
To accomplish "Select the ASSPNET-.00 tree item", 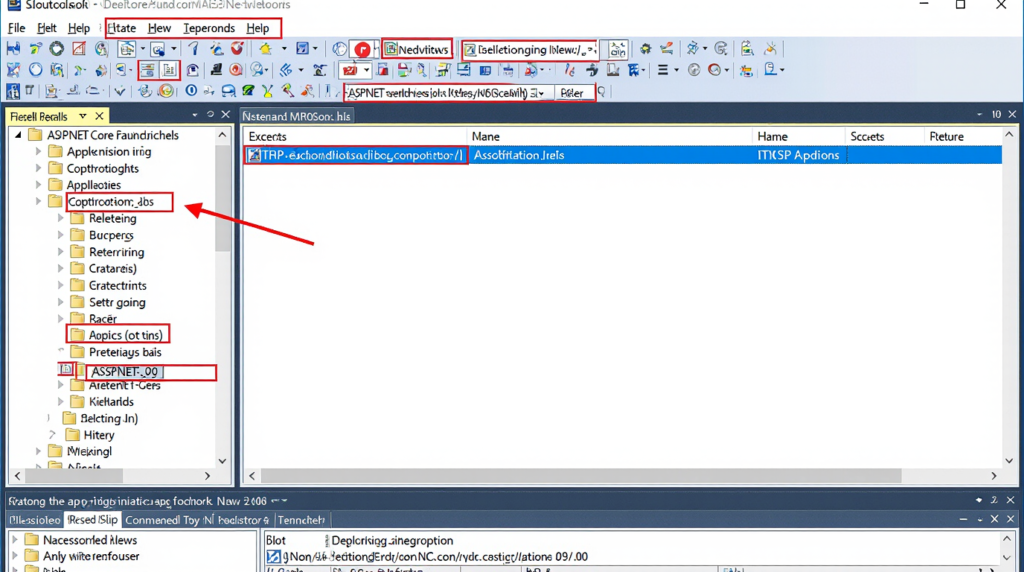I will coord(124,372).
